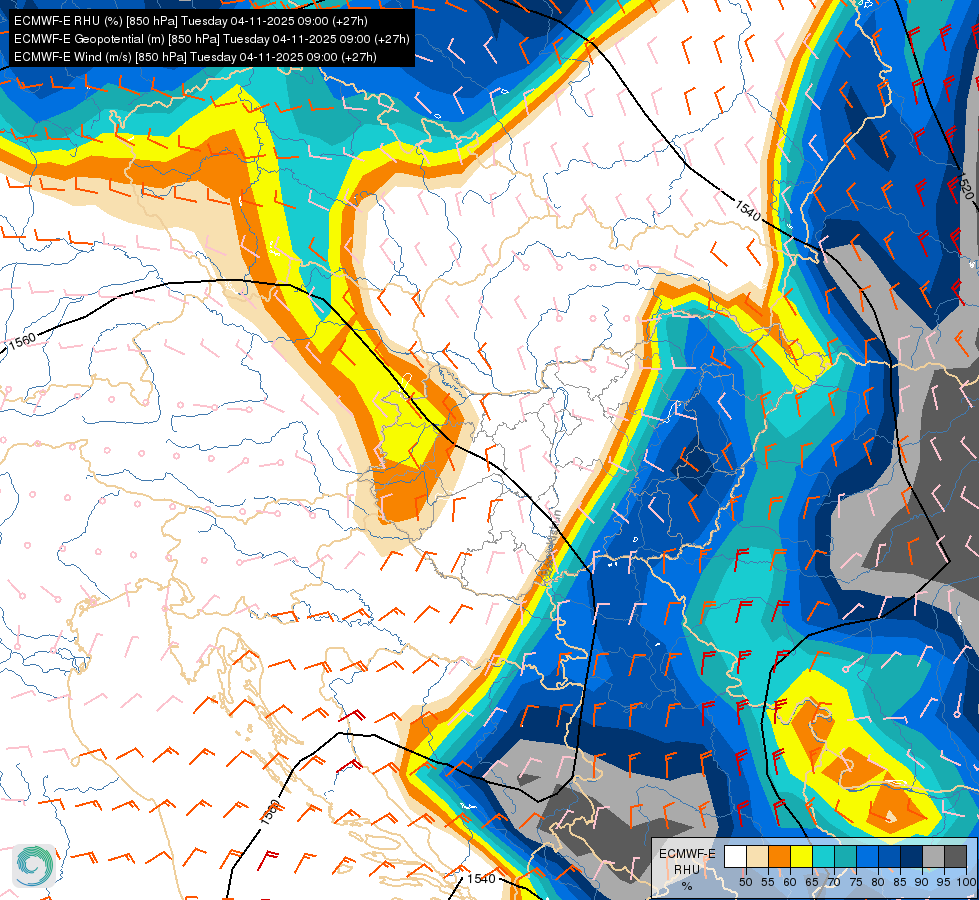
Task: Click the "RHU" text in the legend
Action: (687, 870)
